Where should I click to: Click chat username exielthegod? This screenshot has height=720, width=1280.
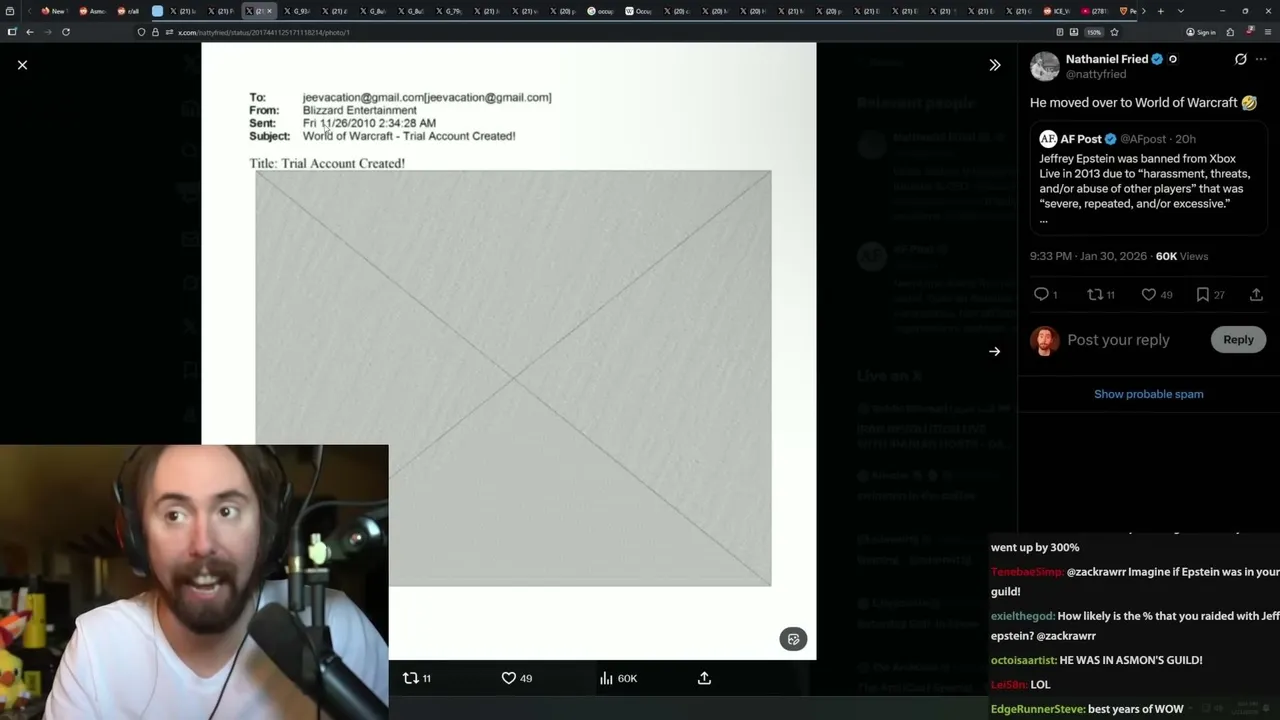coord(1022,616)
